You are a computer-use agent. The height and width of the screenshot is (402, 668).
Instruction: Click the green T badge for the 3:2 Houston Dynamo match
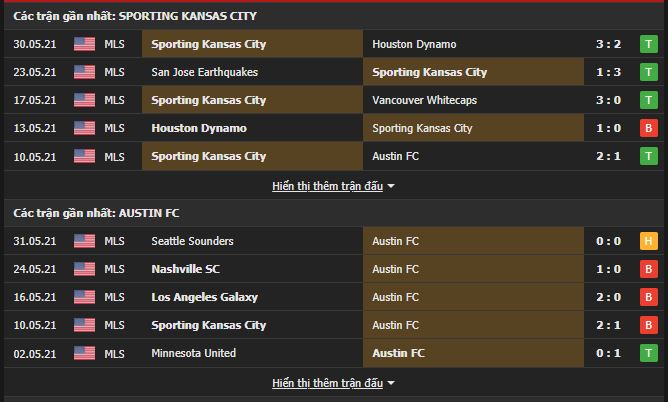(647, 44)
